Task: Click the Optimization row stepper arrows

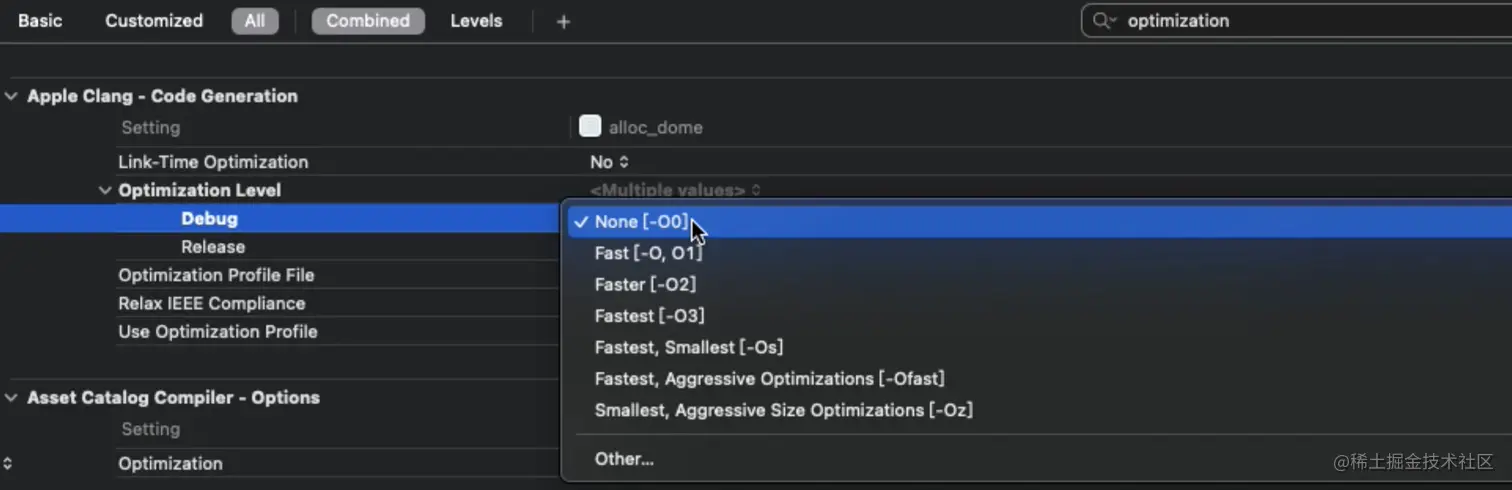Action: [8, 463]
